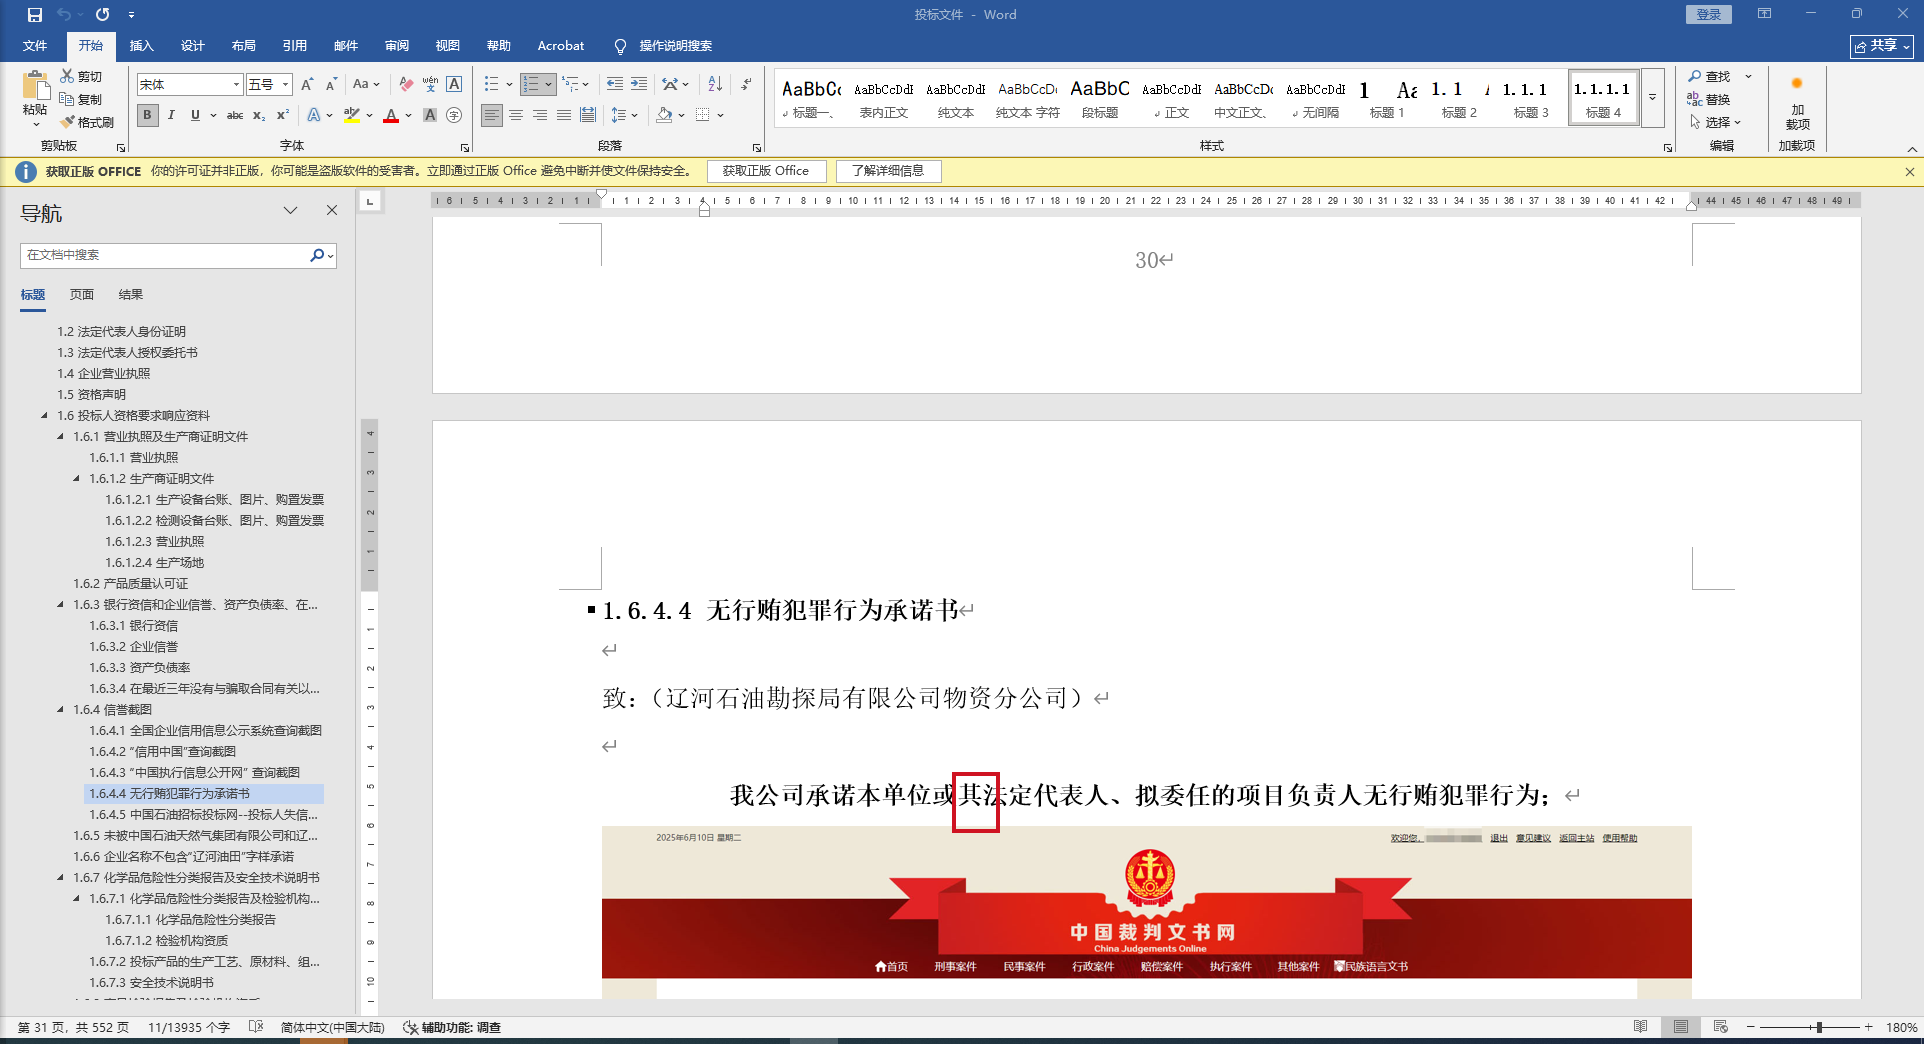
Task: Open the line spacing dropdown
Action: (x=624, y=115)
